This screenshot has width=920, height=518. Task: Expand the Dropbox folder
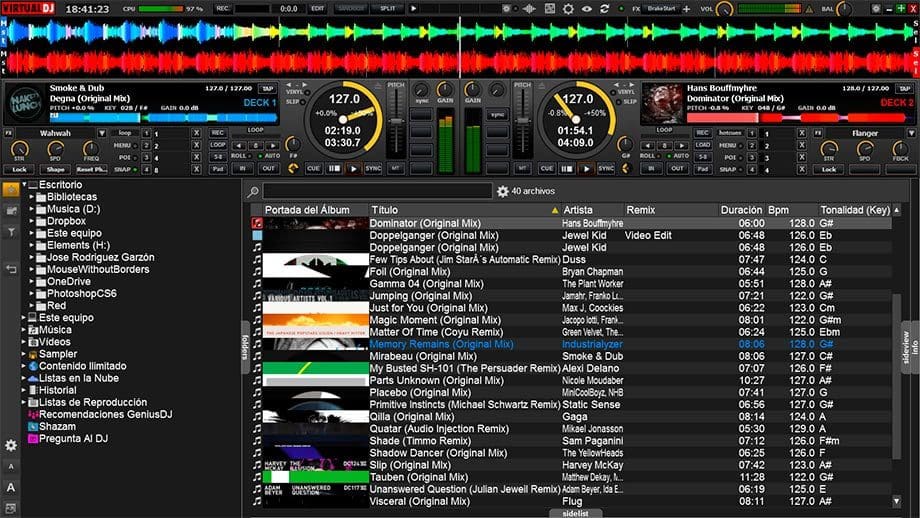click(x=32, y=221)
